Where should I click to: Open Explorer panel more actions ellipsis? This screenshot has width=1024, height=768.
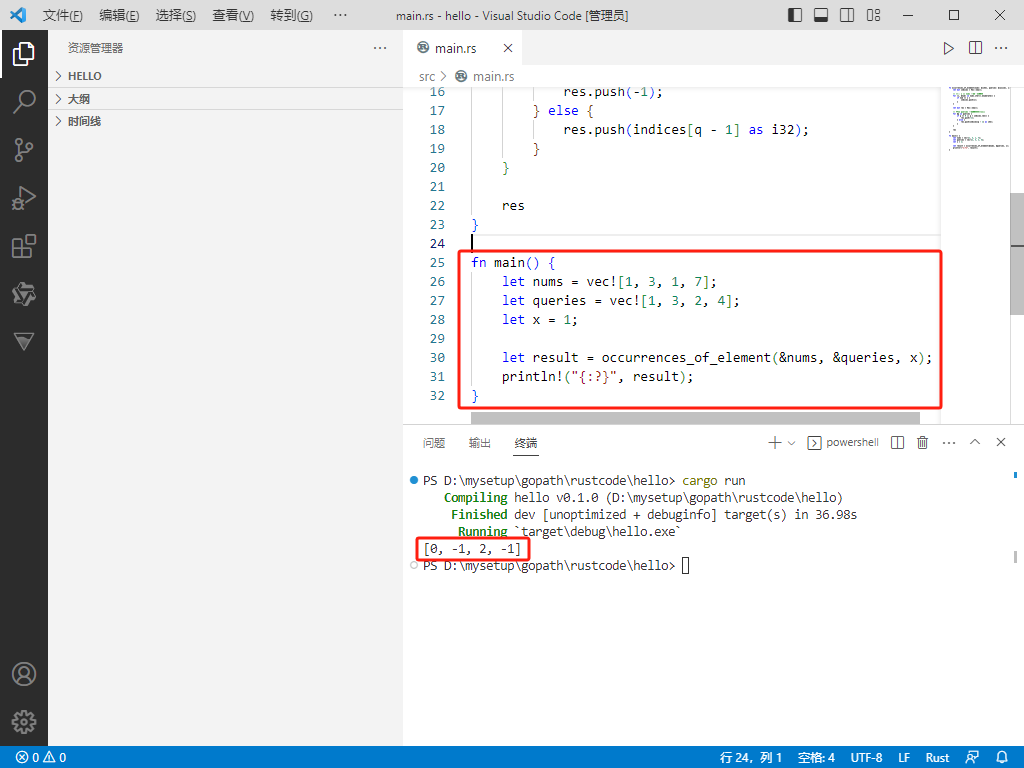coord(380,48)
